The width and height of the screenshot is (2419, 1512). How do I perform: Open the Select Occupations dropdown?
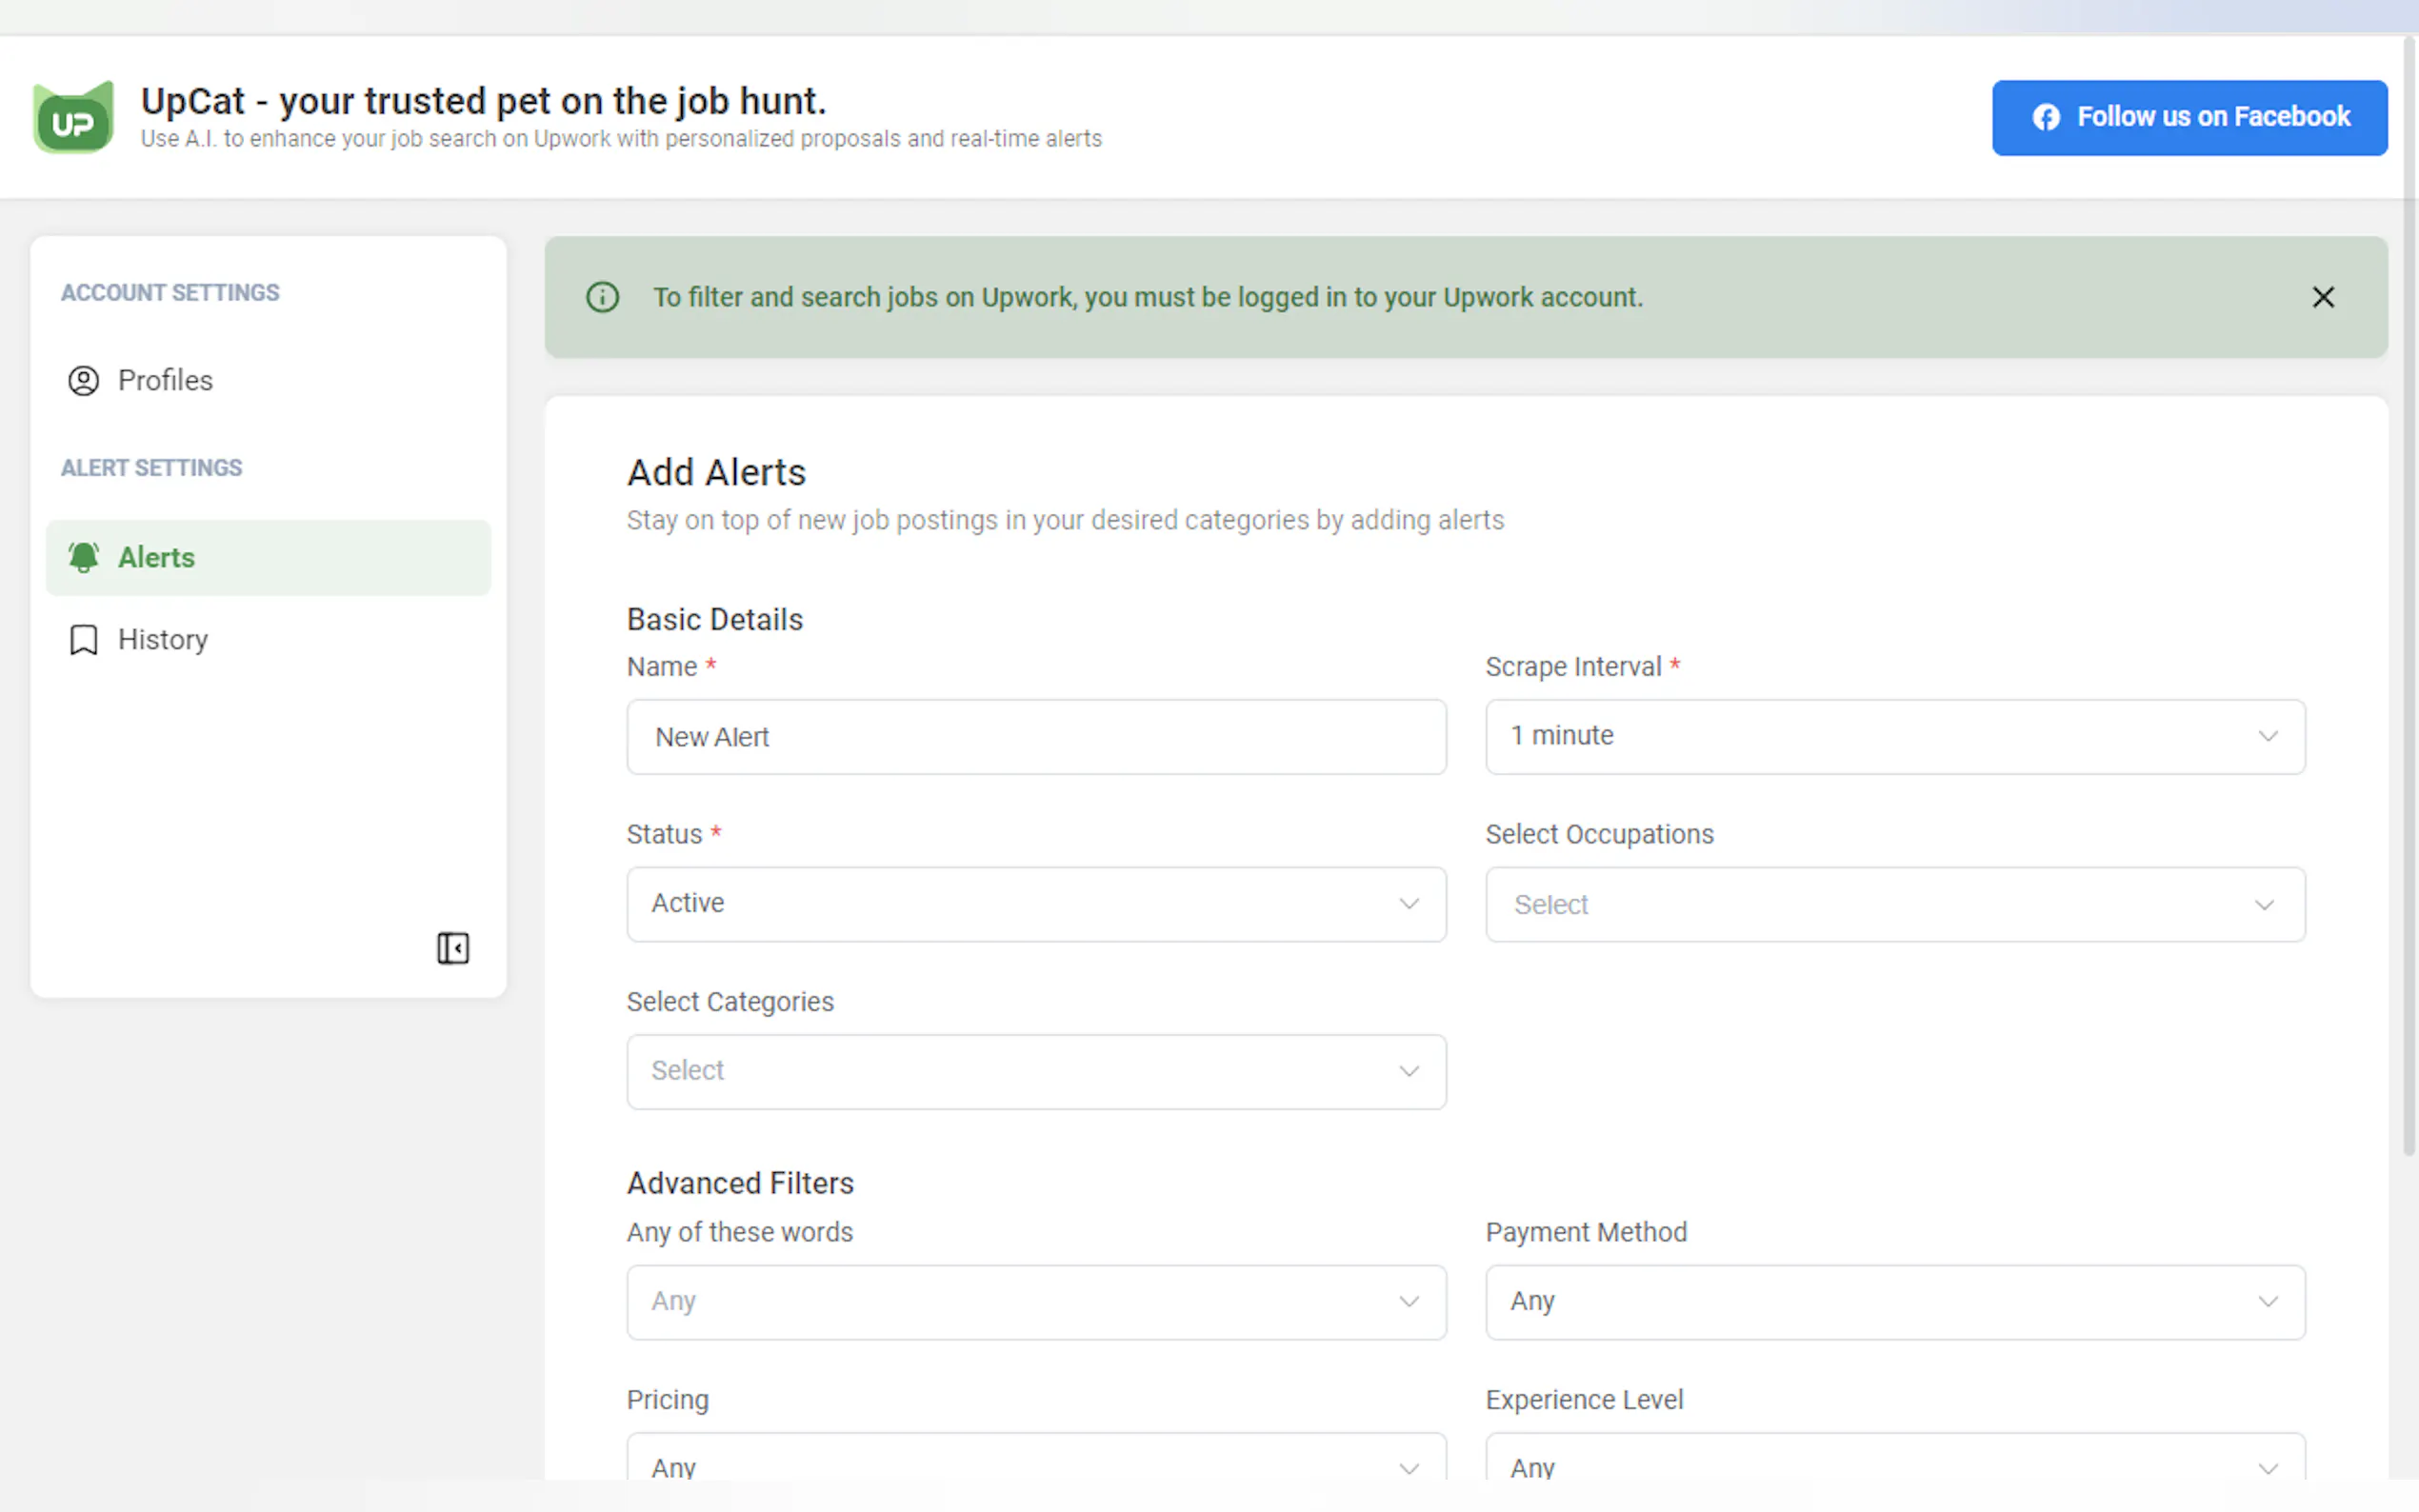pyautogui.click(x=1894, y=904)
